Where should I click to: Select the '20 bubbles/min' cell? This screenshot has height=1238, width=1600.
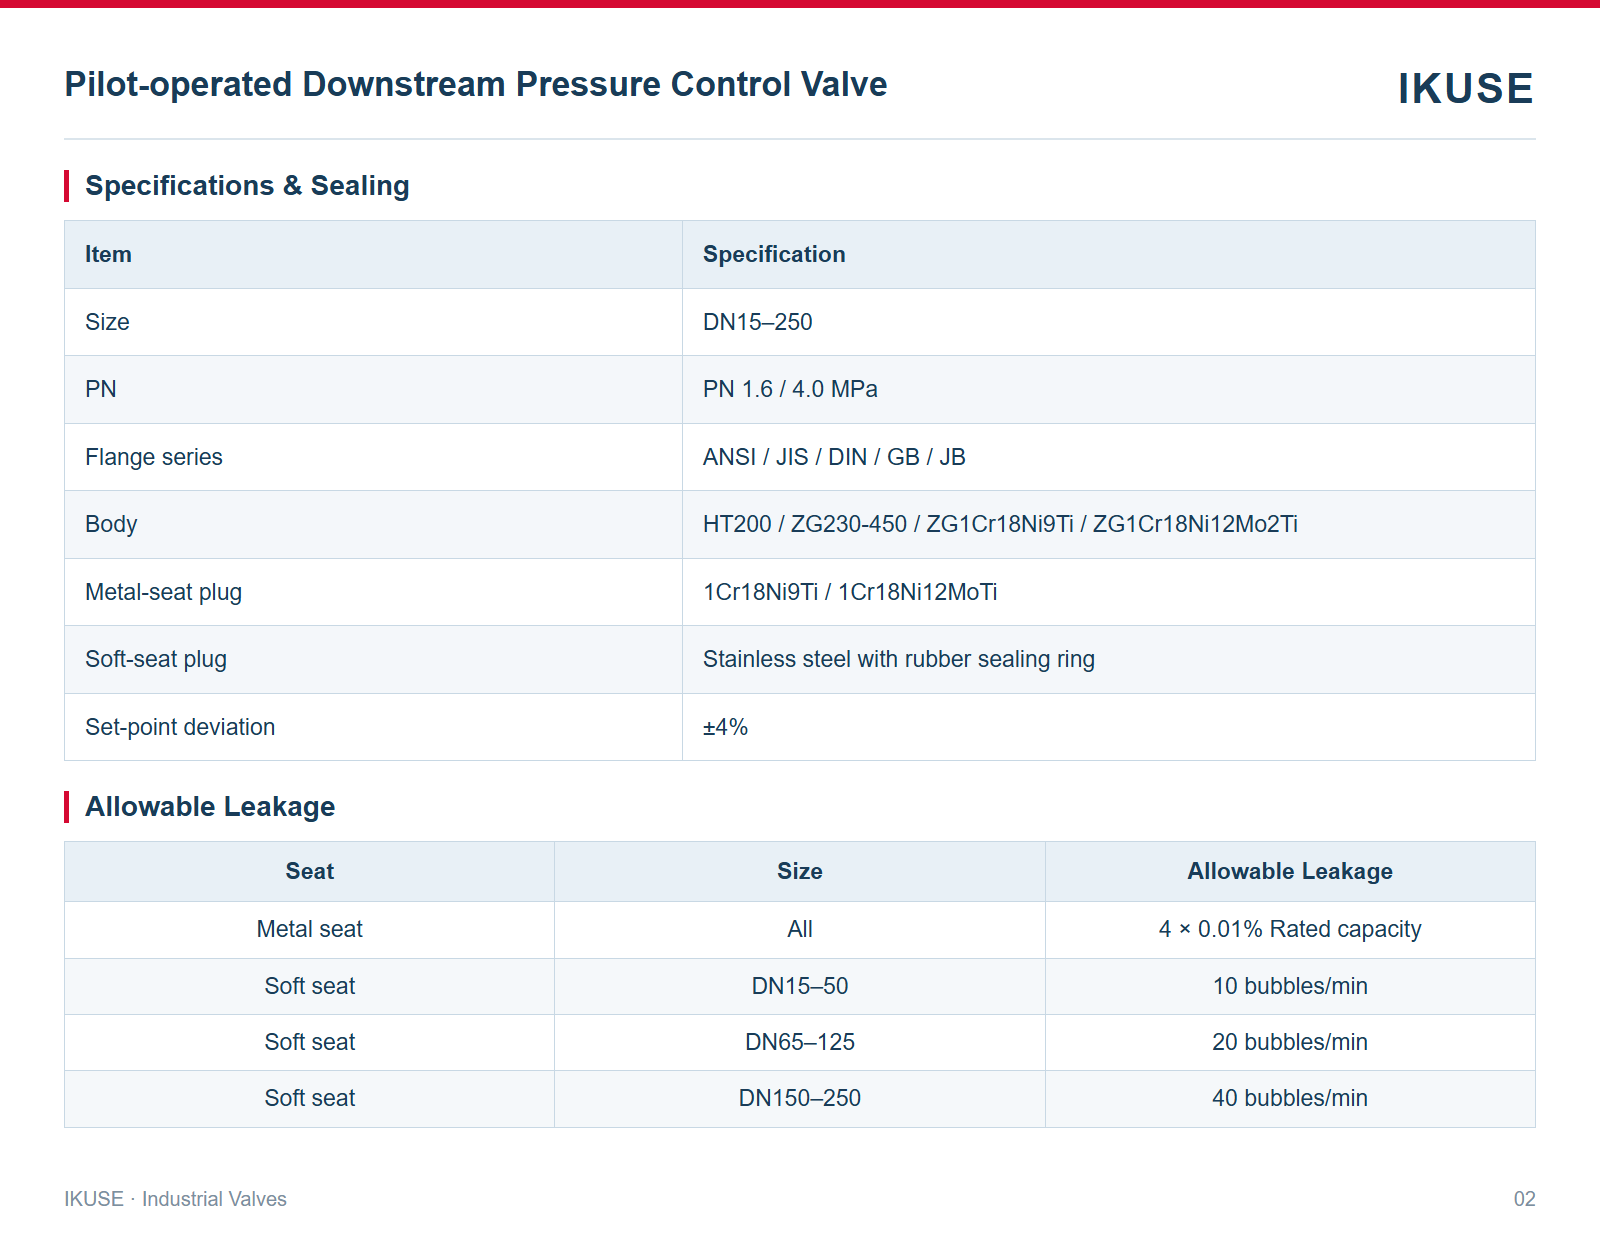click(x=1290, y=1042)
